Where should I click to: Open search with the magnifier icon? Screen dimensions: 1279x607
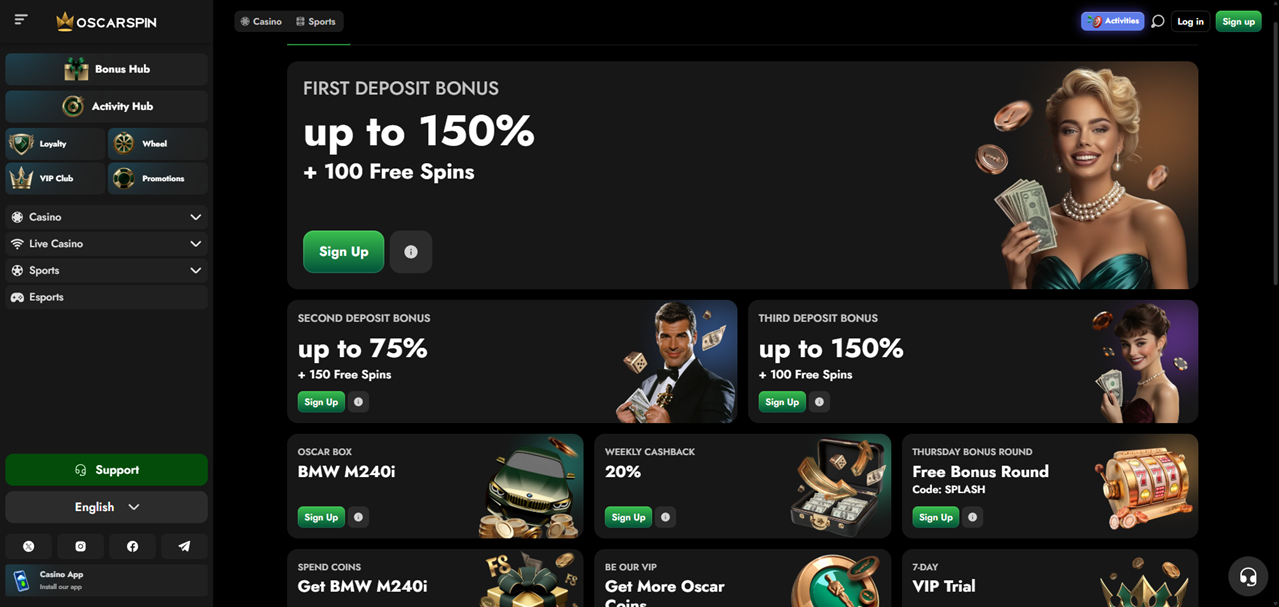[1157, 19]
